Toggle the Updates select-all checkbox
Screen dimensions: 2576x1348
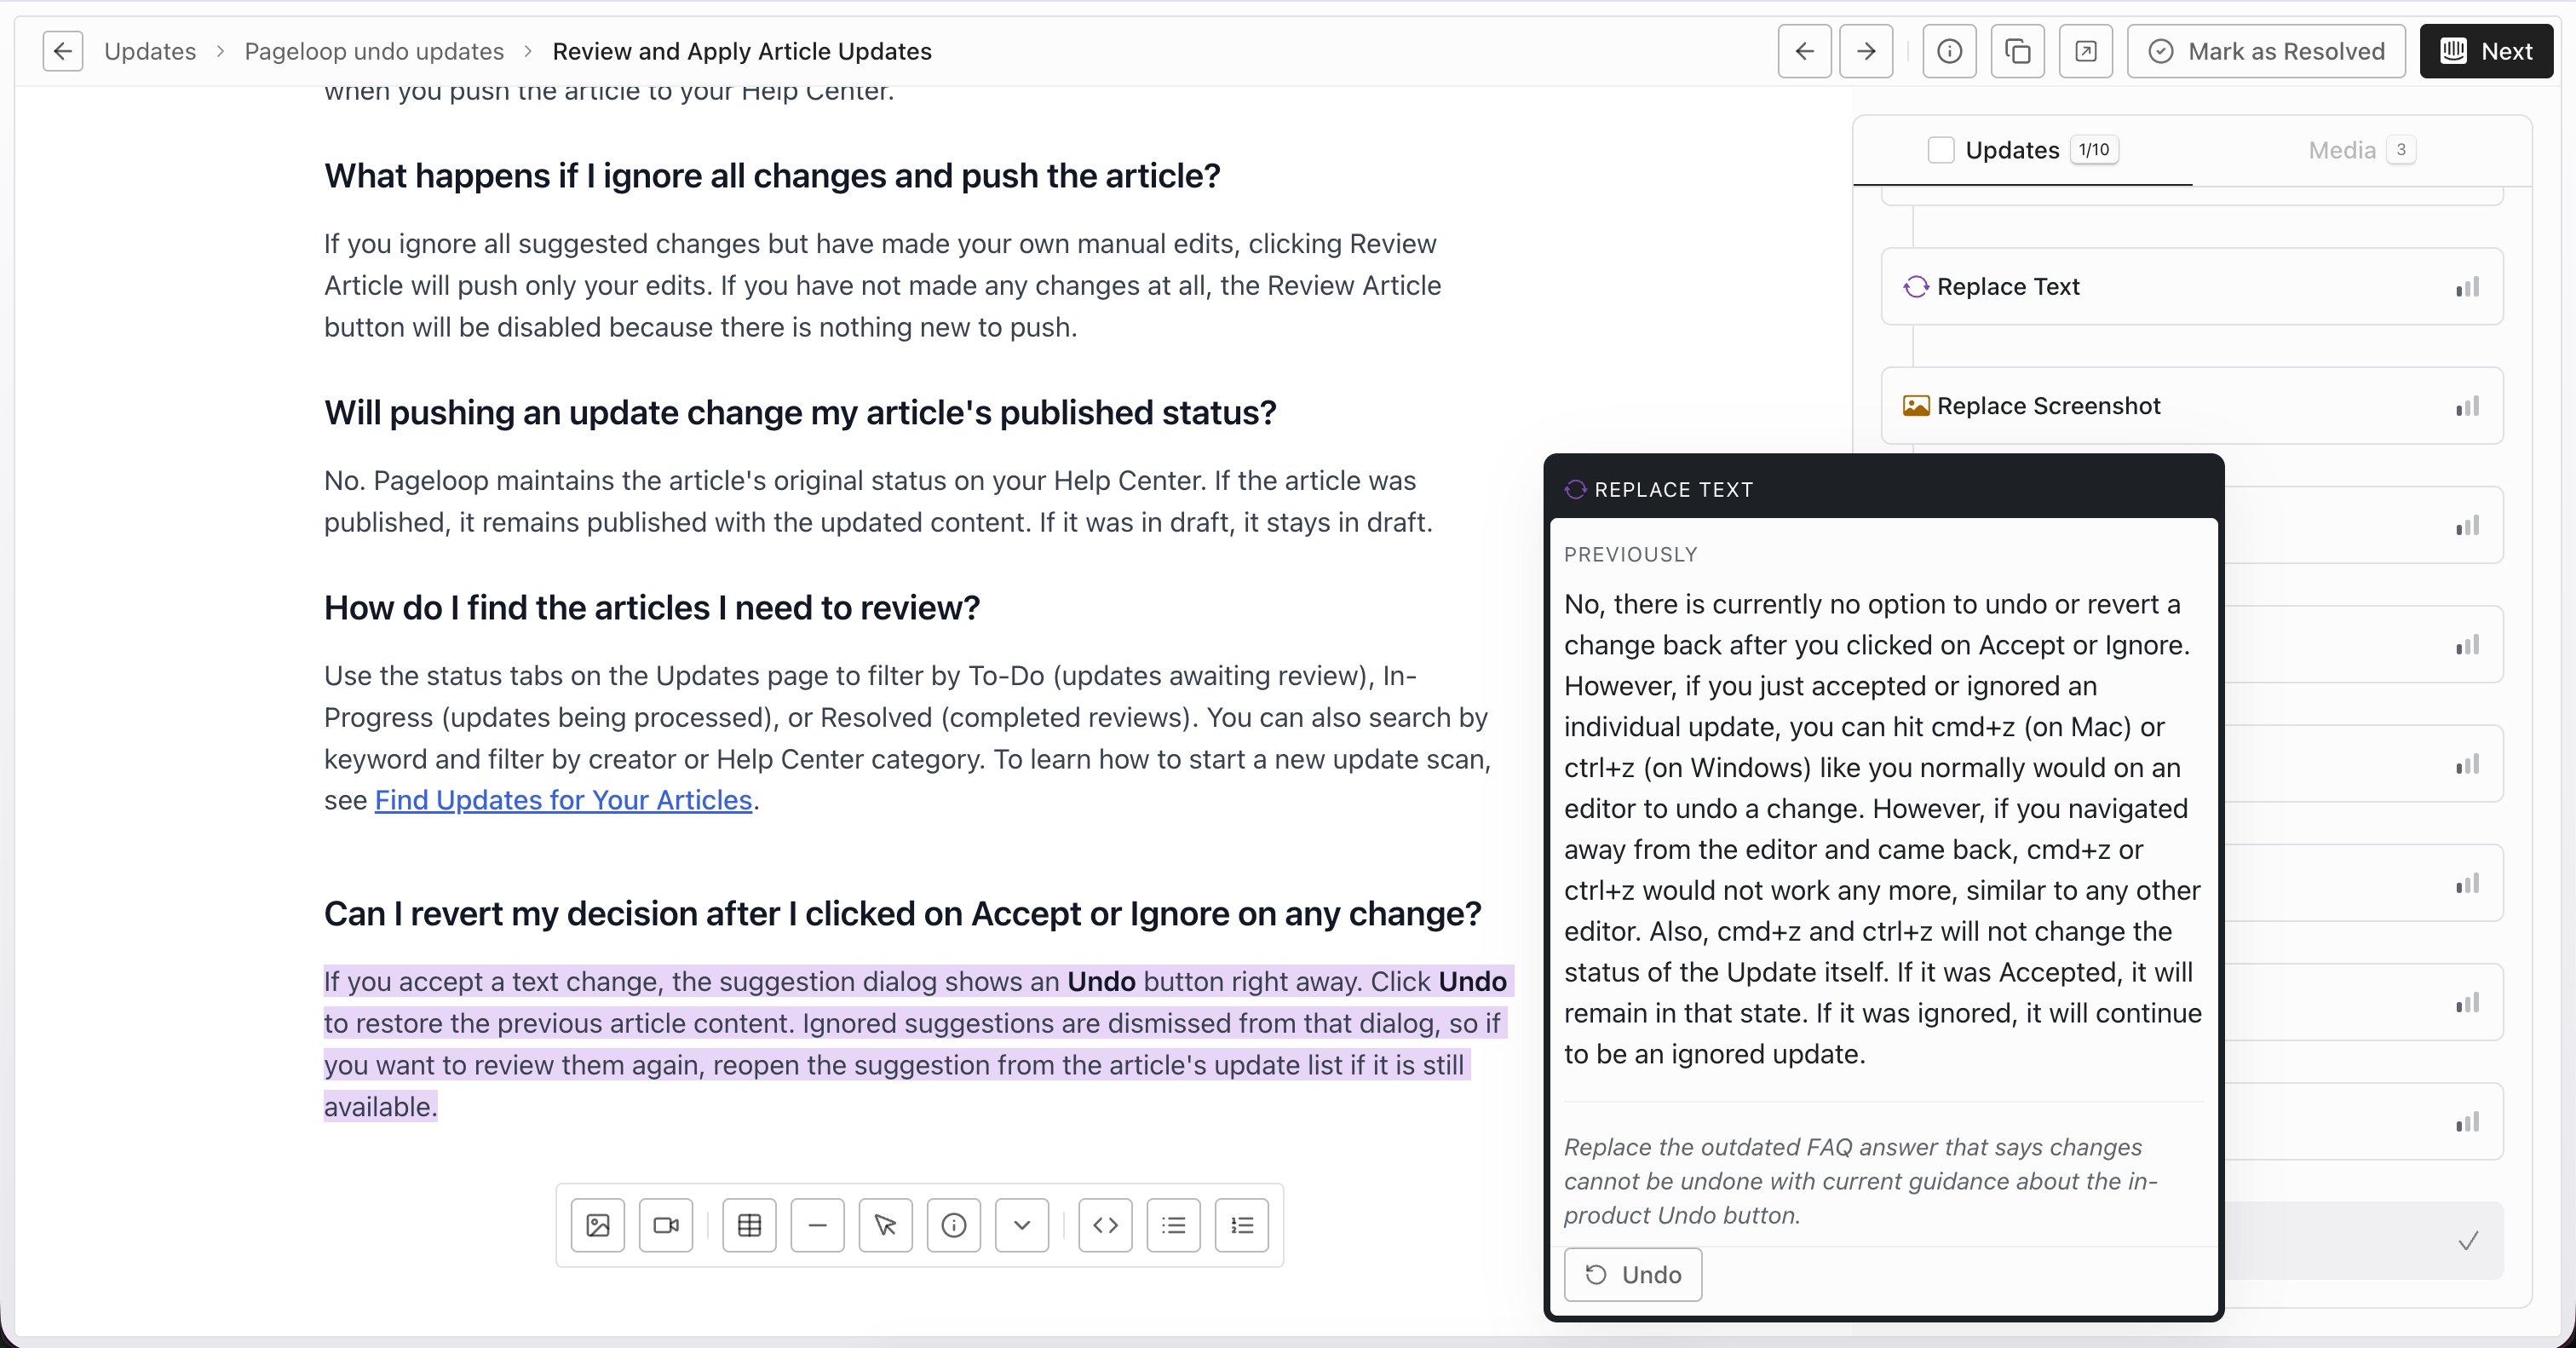pos(1940,150)
